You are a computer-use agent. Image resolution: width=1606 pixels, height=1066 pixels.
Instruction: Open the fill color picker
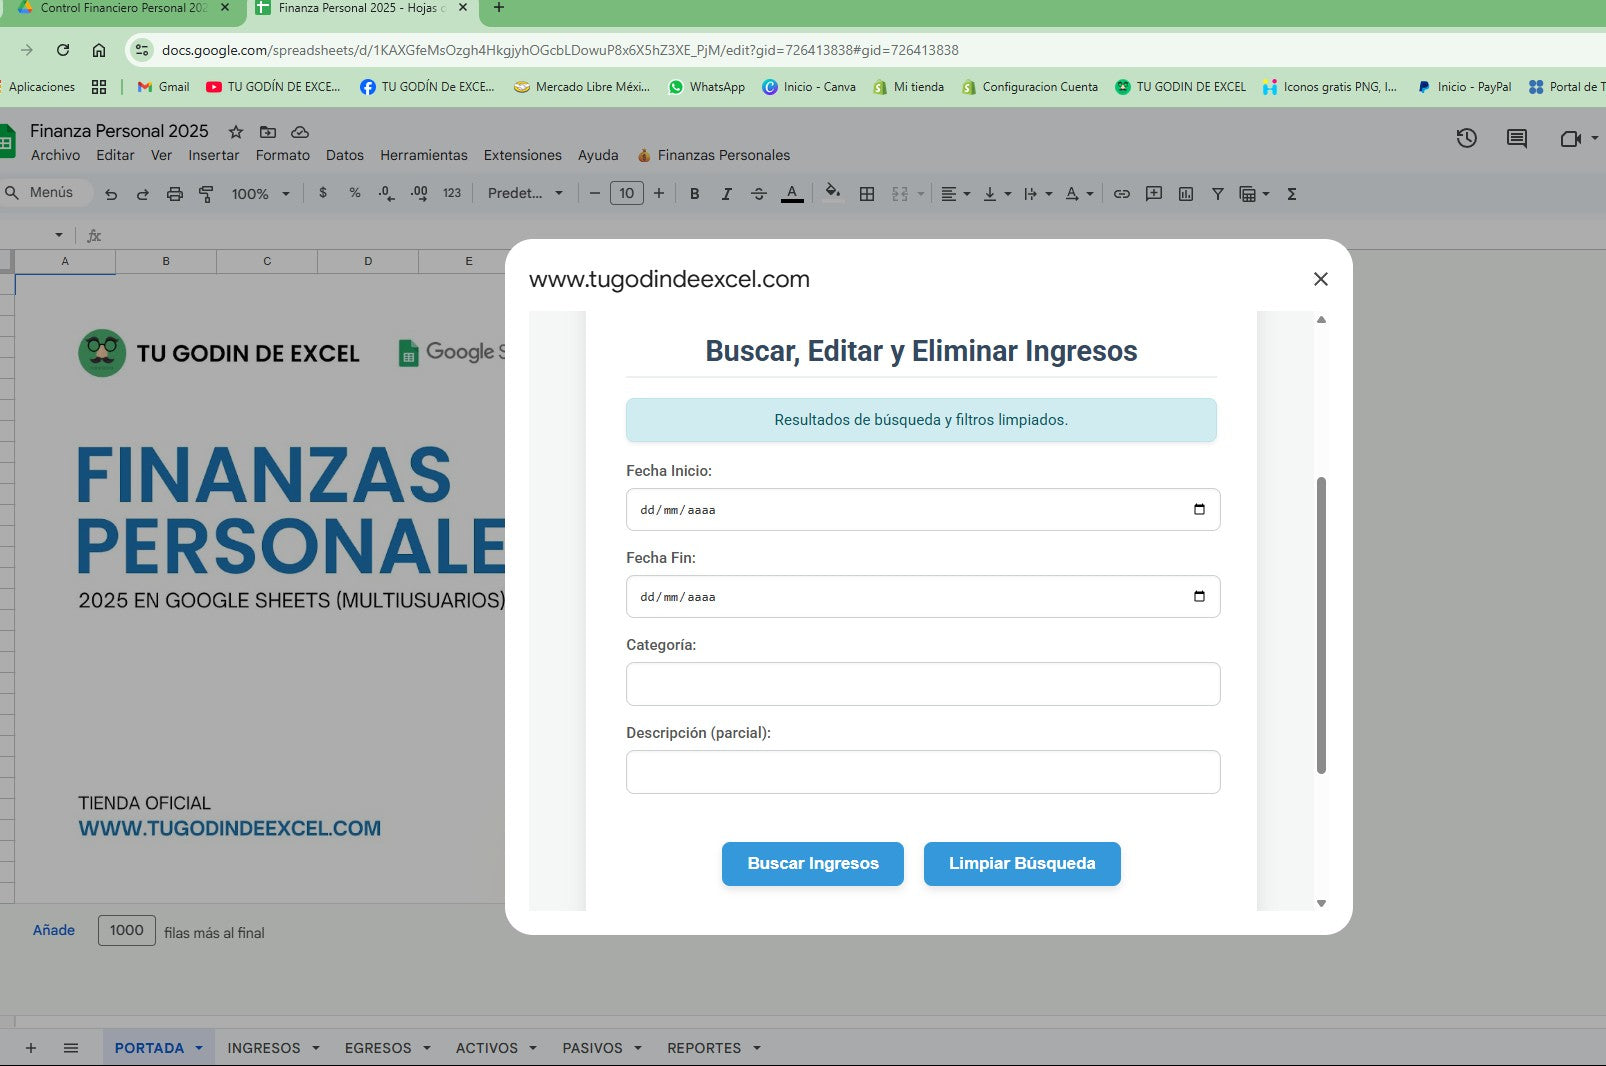(x=832, y=193)
